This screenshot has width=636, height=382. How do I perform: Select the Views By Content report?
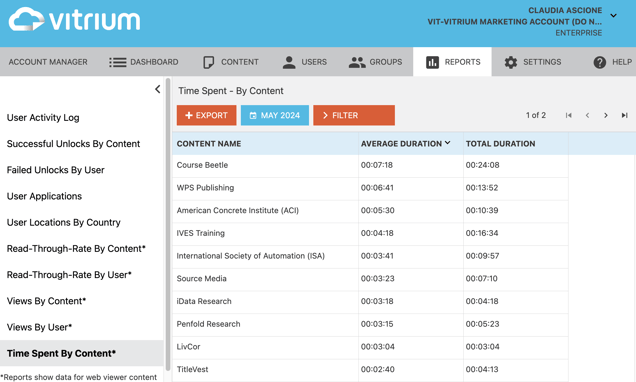tap(46, 301)
